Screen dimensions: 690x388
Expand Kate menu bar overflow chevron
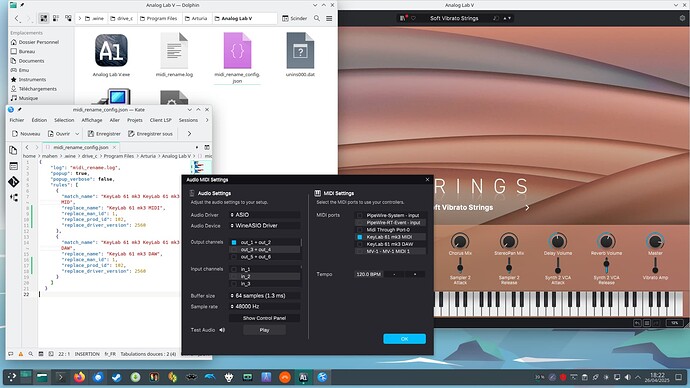(207, 120)
